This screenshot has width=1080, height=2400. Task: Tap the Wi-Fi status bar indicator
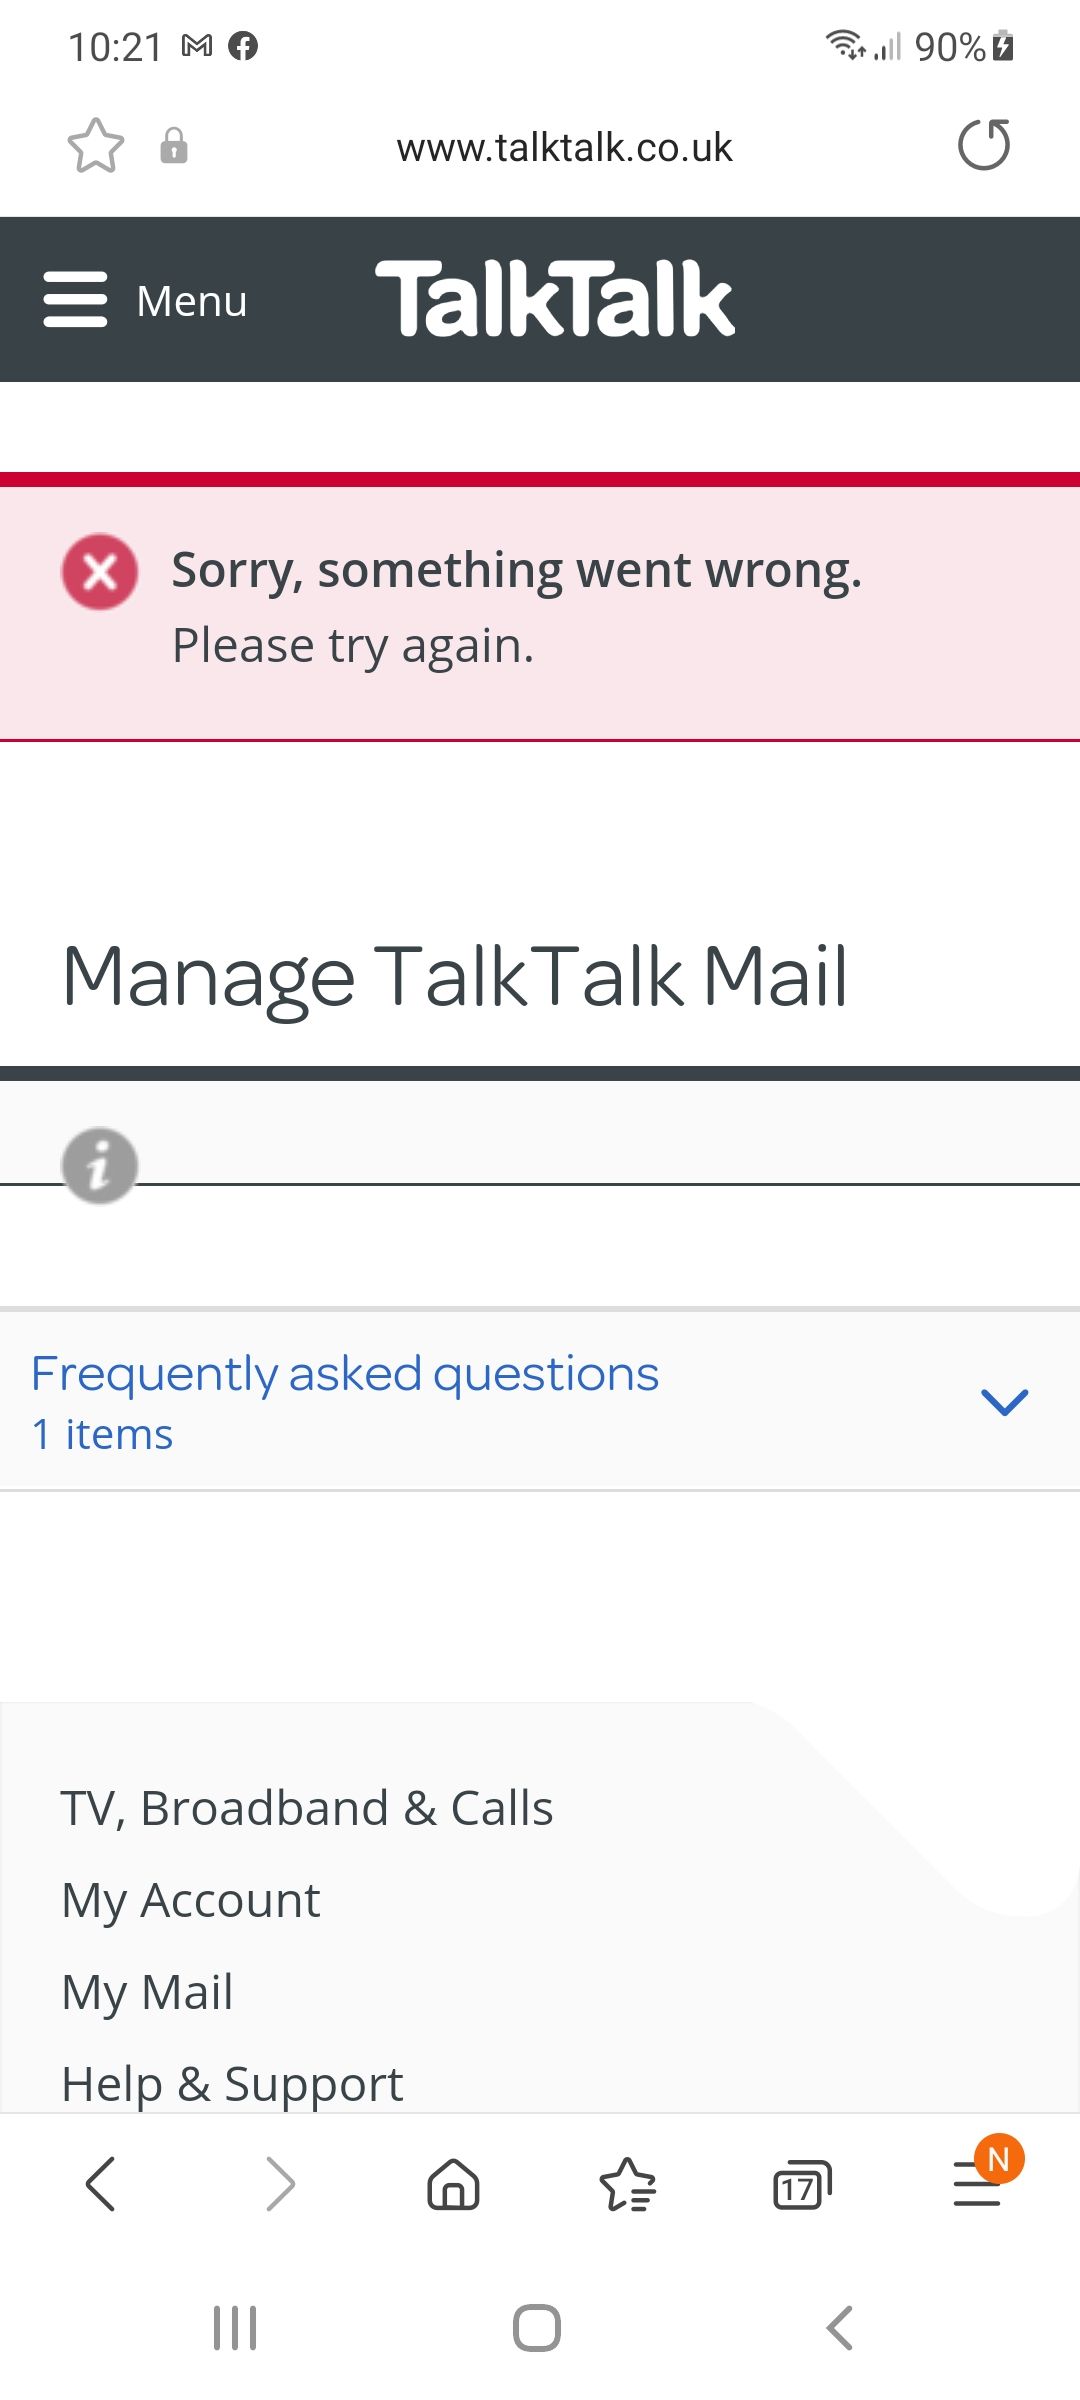(x=843, y=44)
